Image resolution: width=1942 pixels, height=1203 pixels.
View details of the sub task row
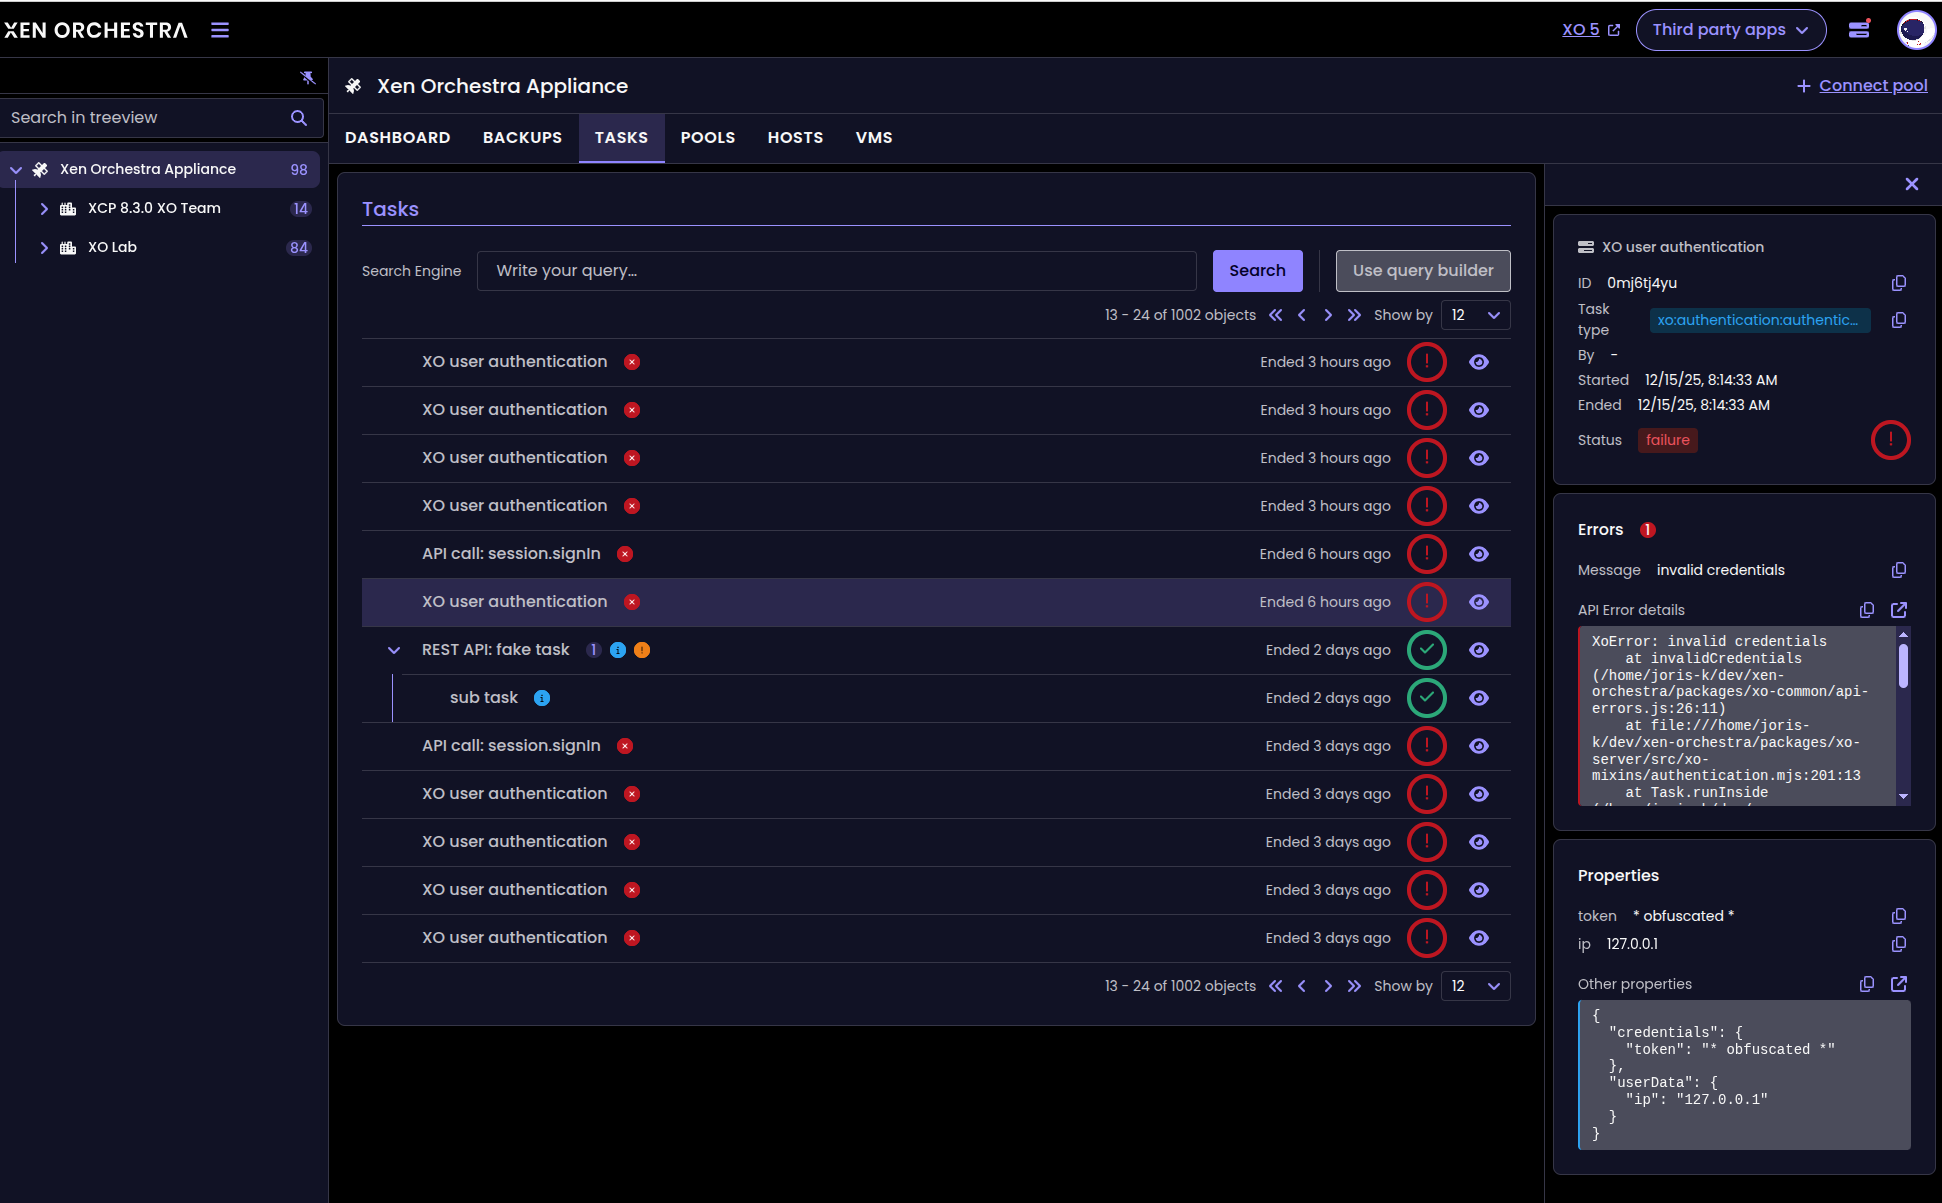1478,698
